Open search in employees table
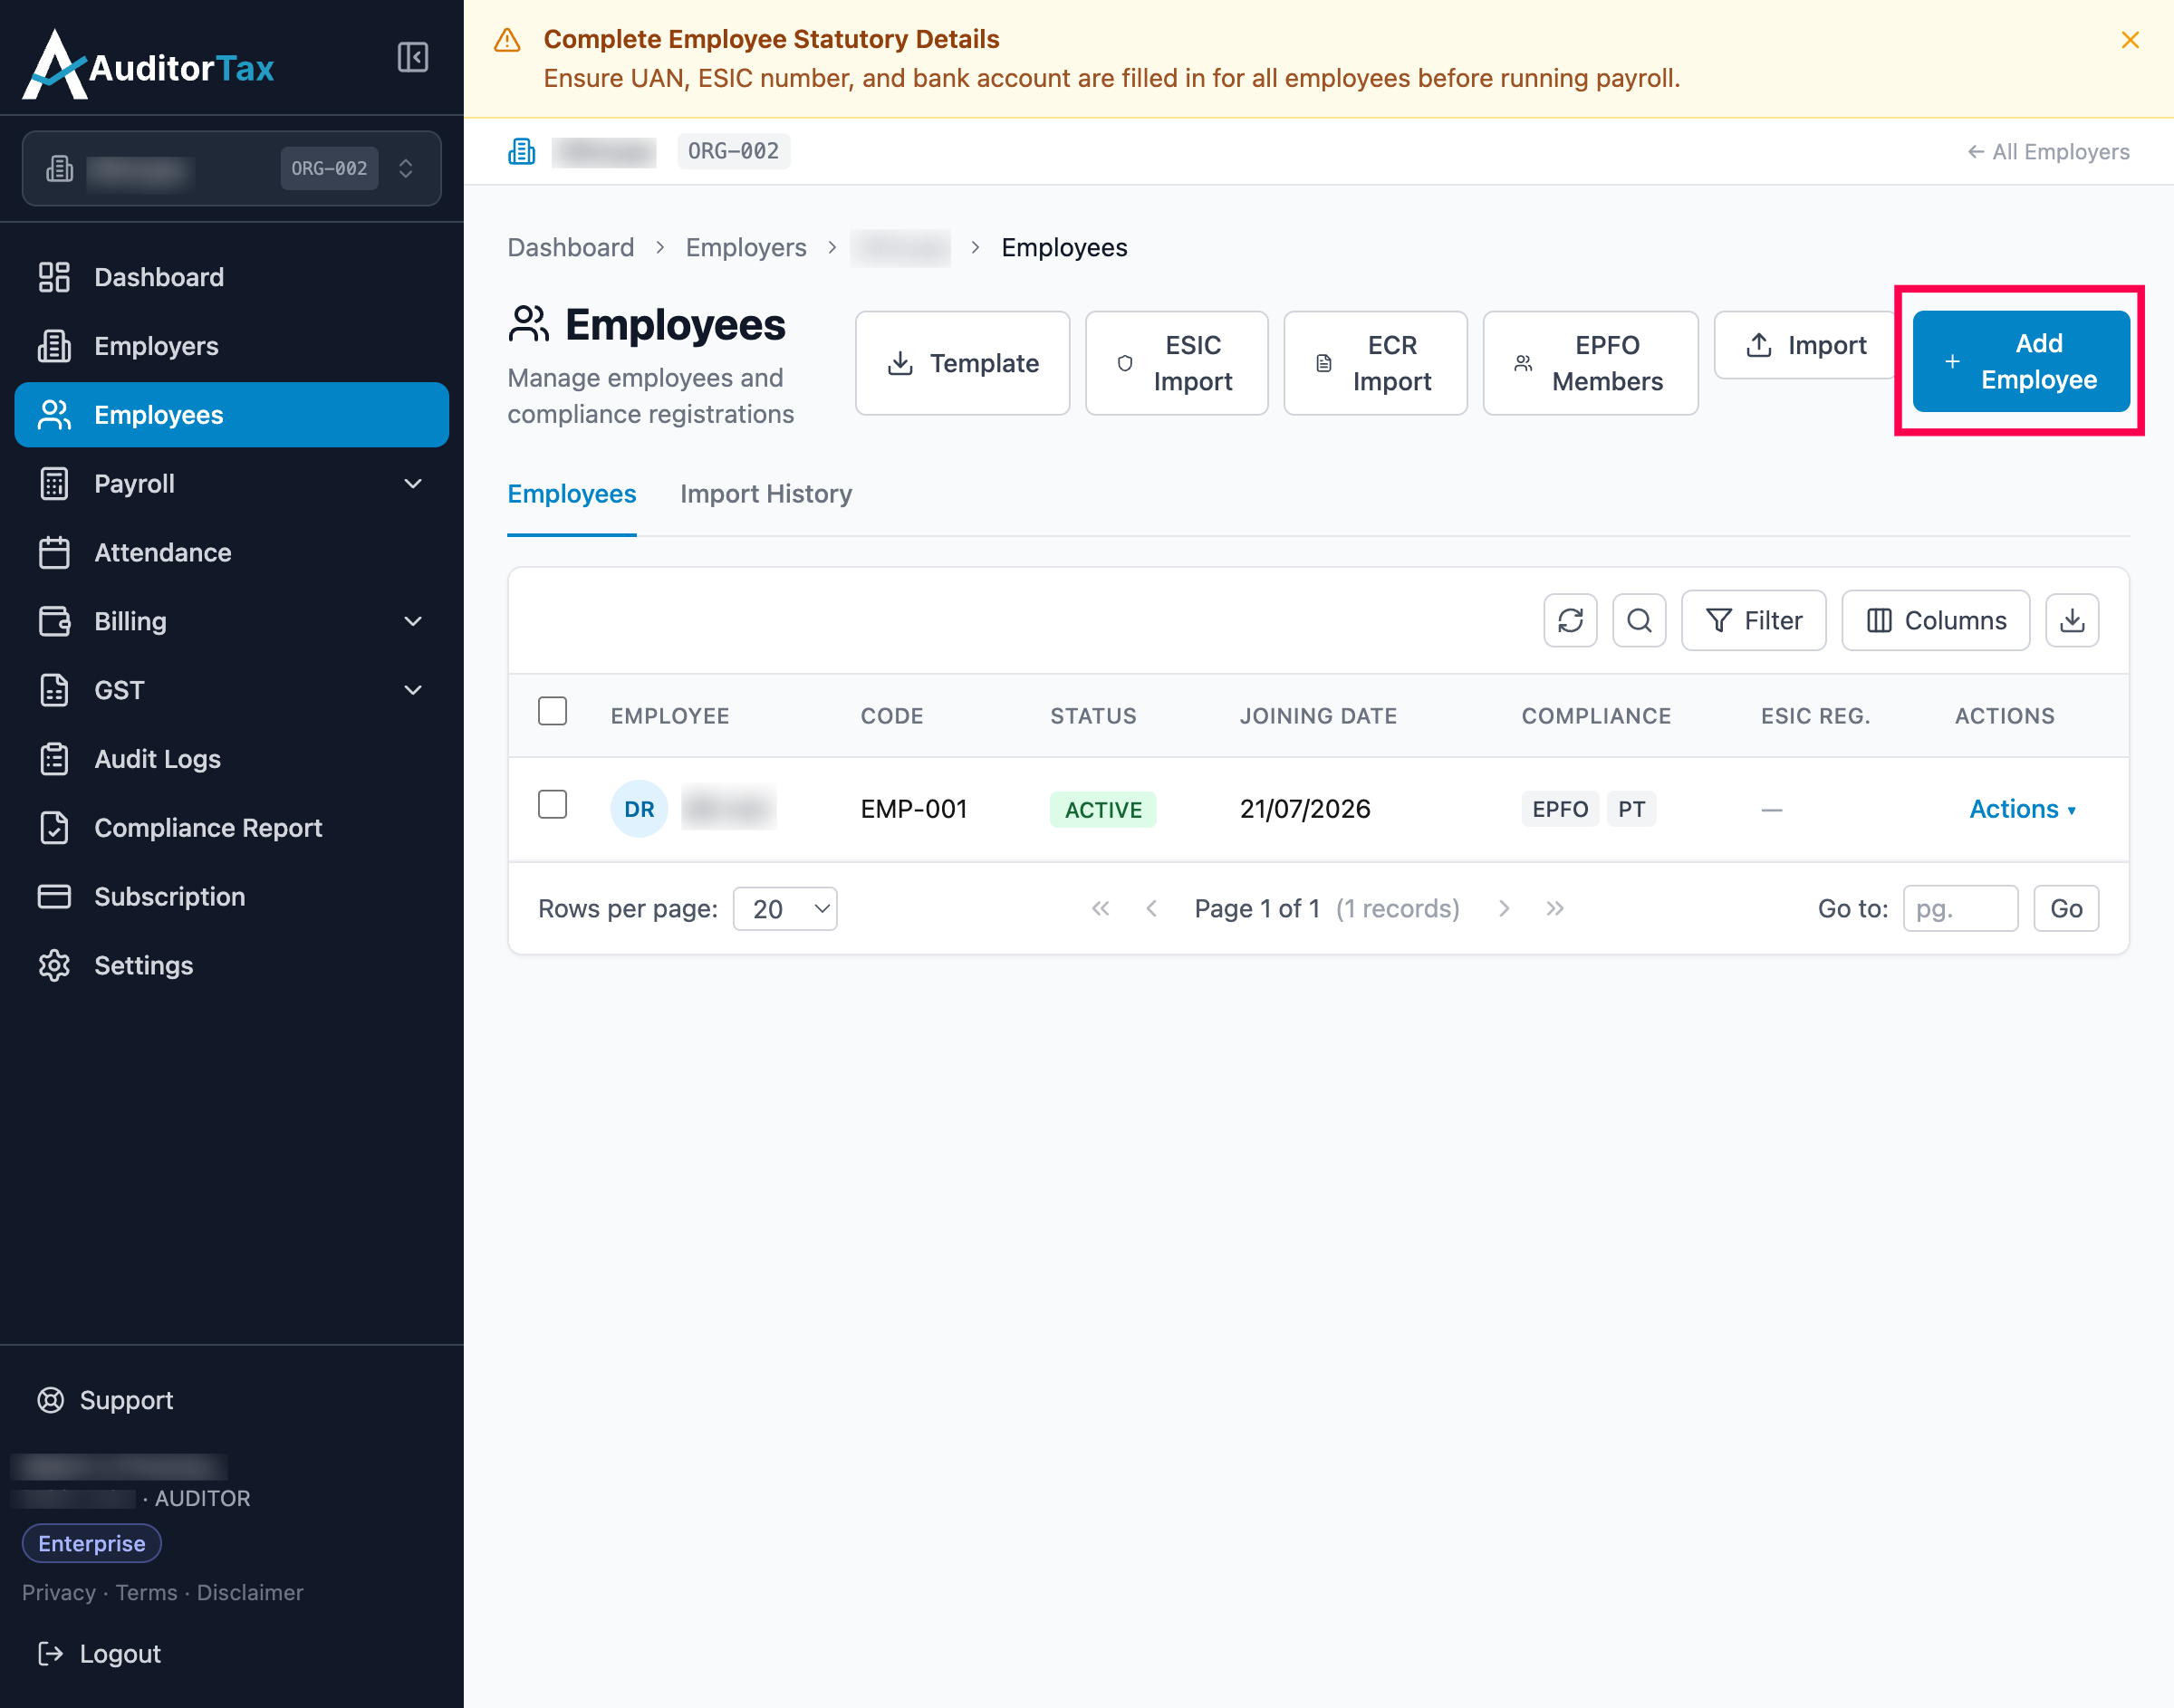The image size is (2174, 1708). click(x=1639, y=620)
